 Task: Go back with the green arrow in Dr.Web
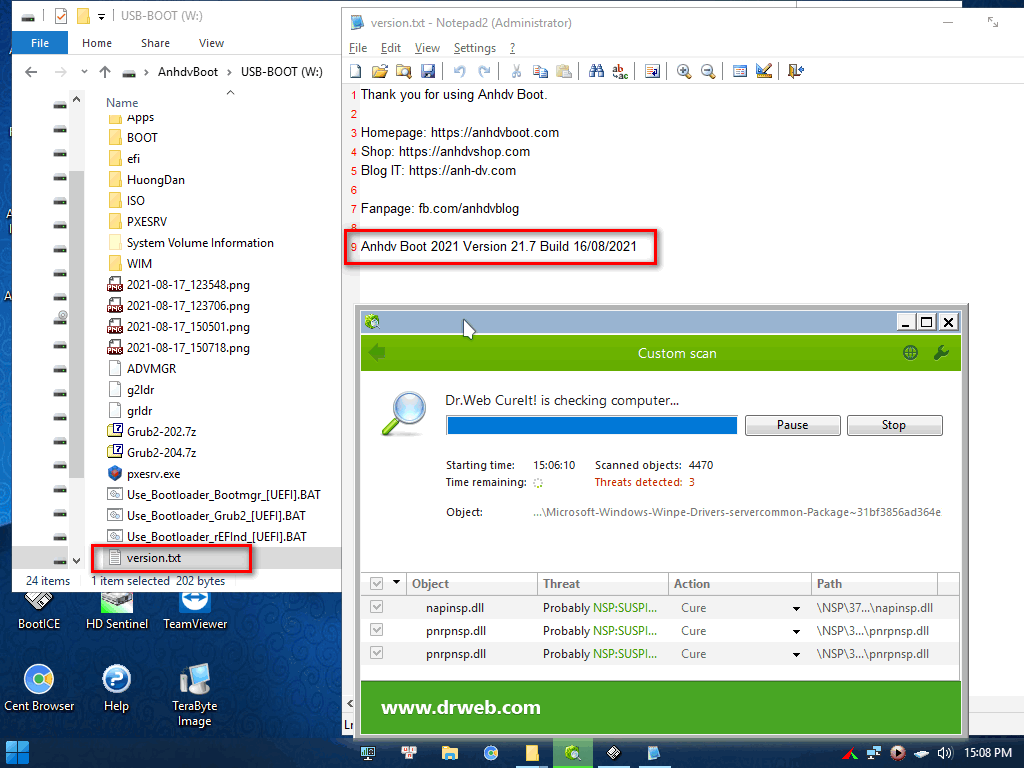tap(377, 353)
